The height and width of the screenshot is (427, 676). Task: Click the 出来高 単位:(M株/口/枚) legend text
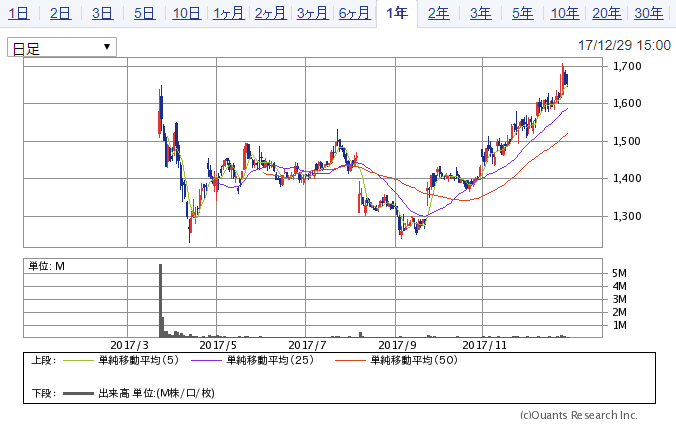tap(156, 393)
